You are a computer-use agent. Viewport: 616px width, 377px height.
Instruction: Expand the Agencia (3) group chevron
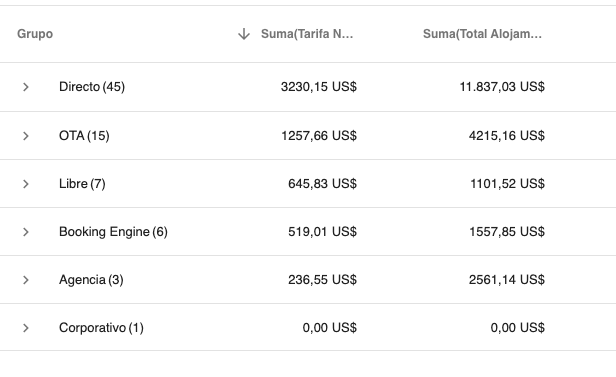pos(26,280)
